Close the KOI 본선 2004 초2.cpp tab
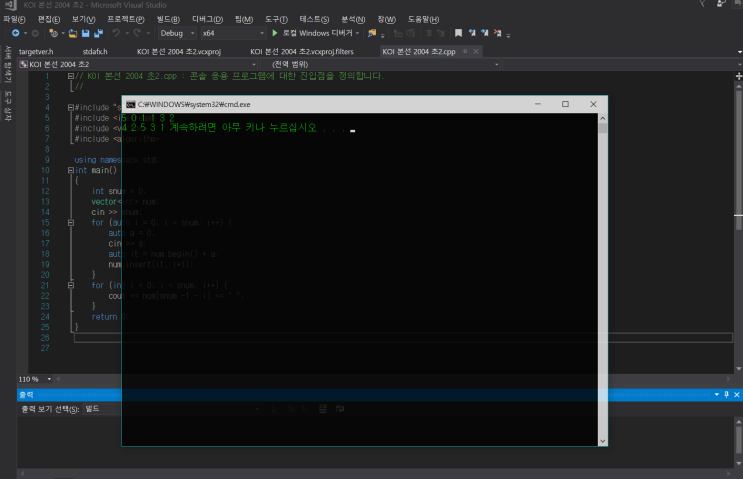Viewport: 743px width, 479px height. point(476,51)
